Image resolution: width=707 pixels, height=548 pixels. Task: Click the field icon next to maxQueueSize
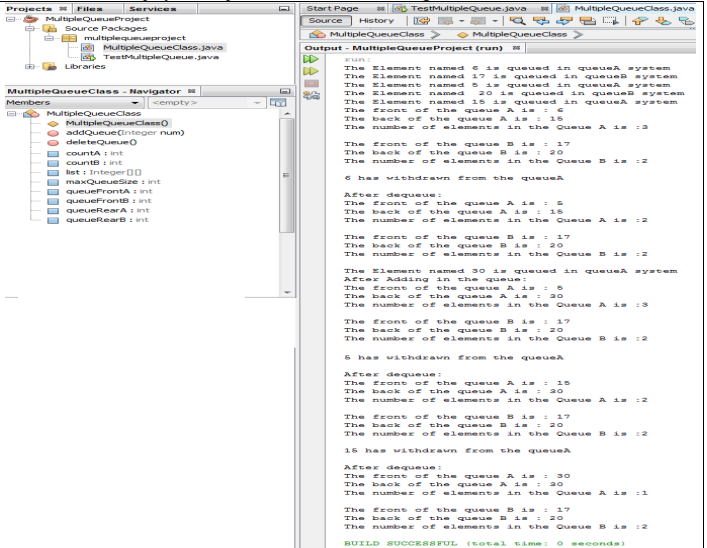(53, 182)
